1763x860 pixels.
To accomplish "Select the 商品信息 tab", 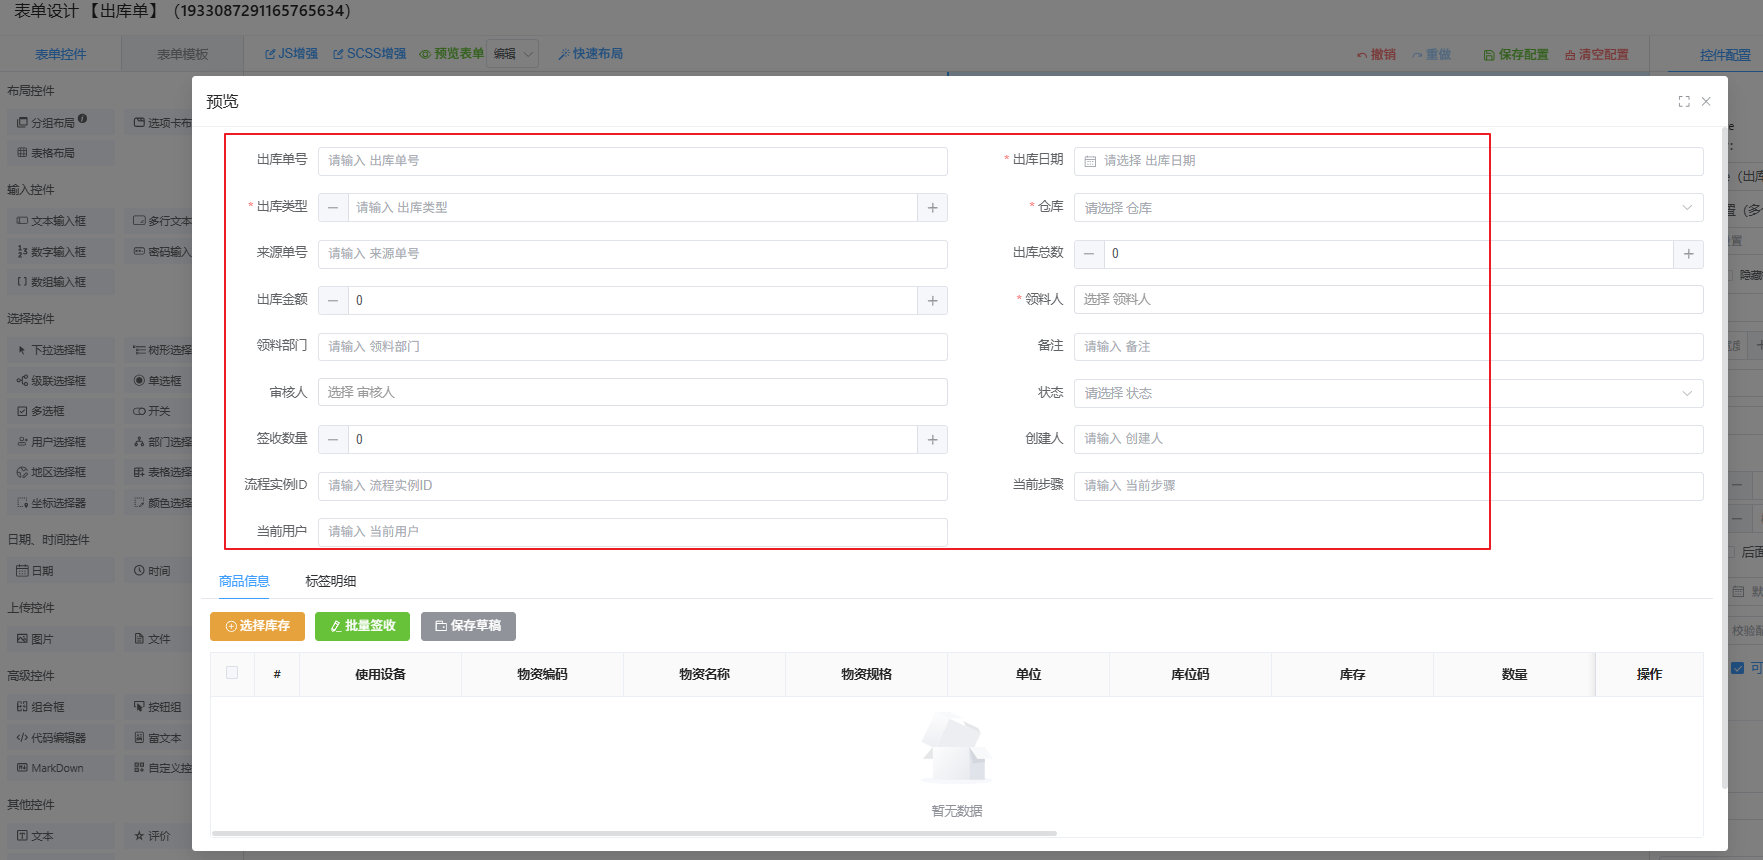I will [244, 581].
